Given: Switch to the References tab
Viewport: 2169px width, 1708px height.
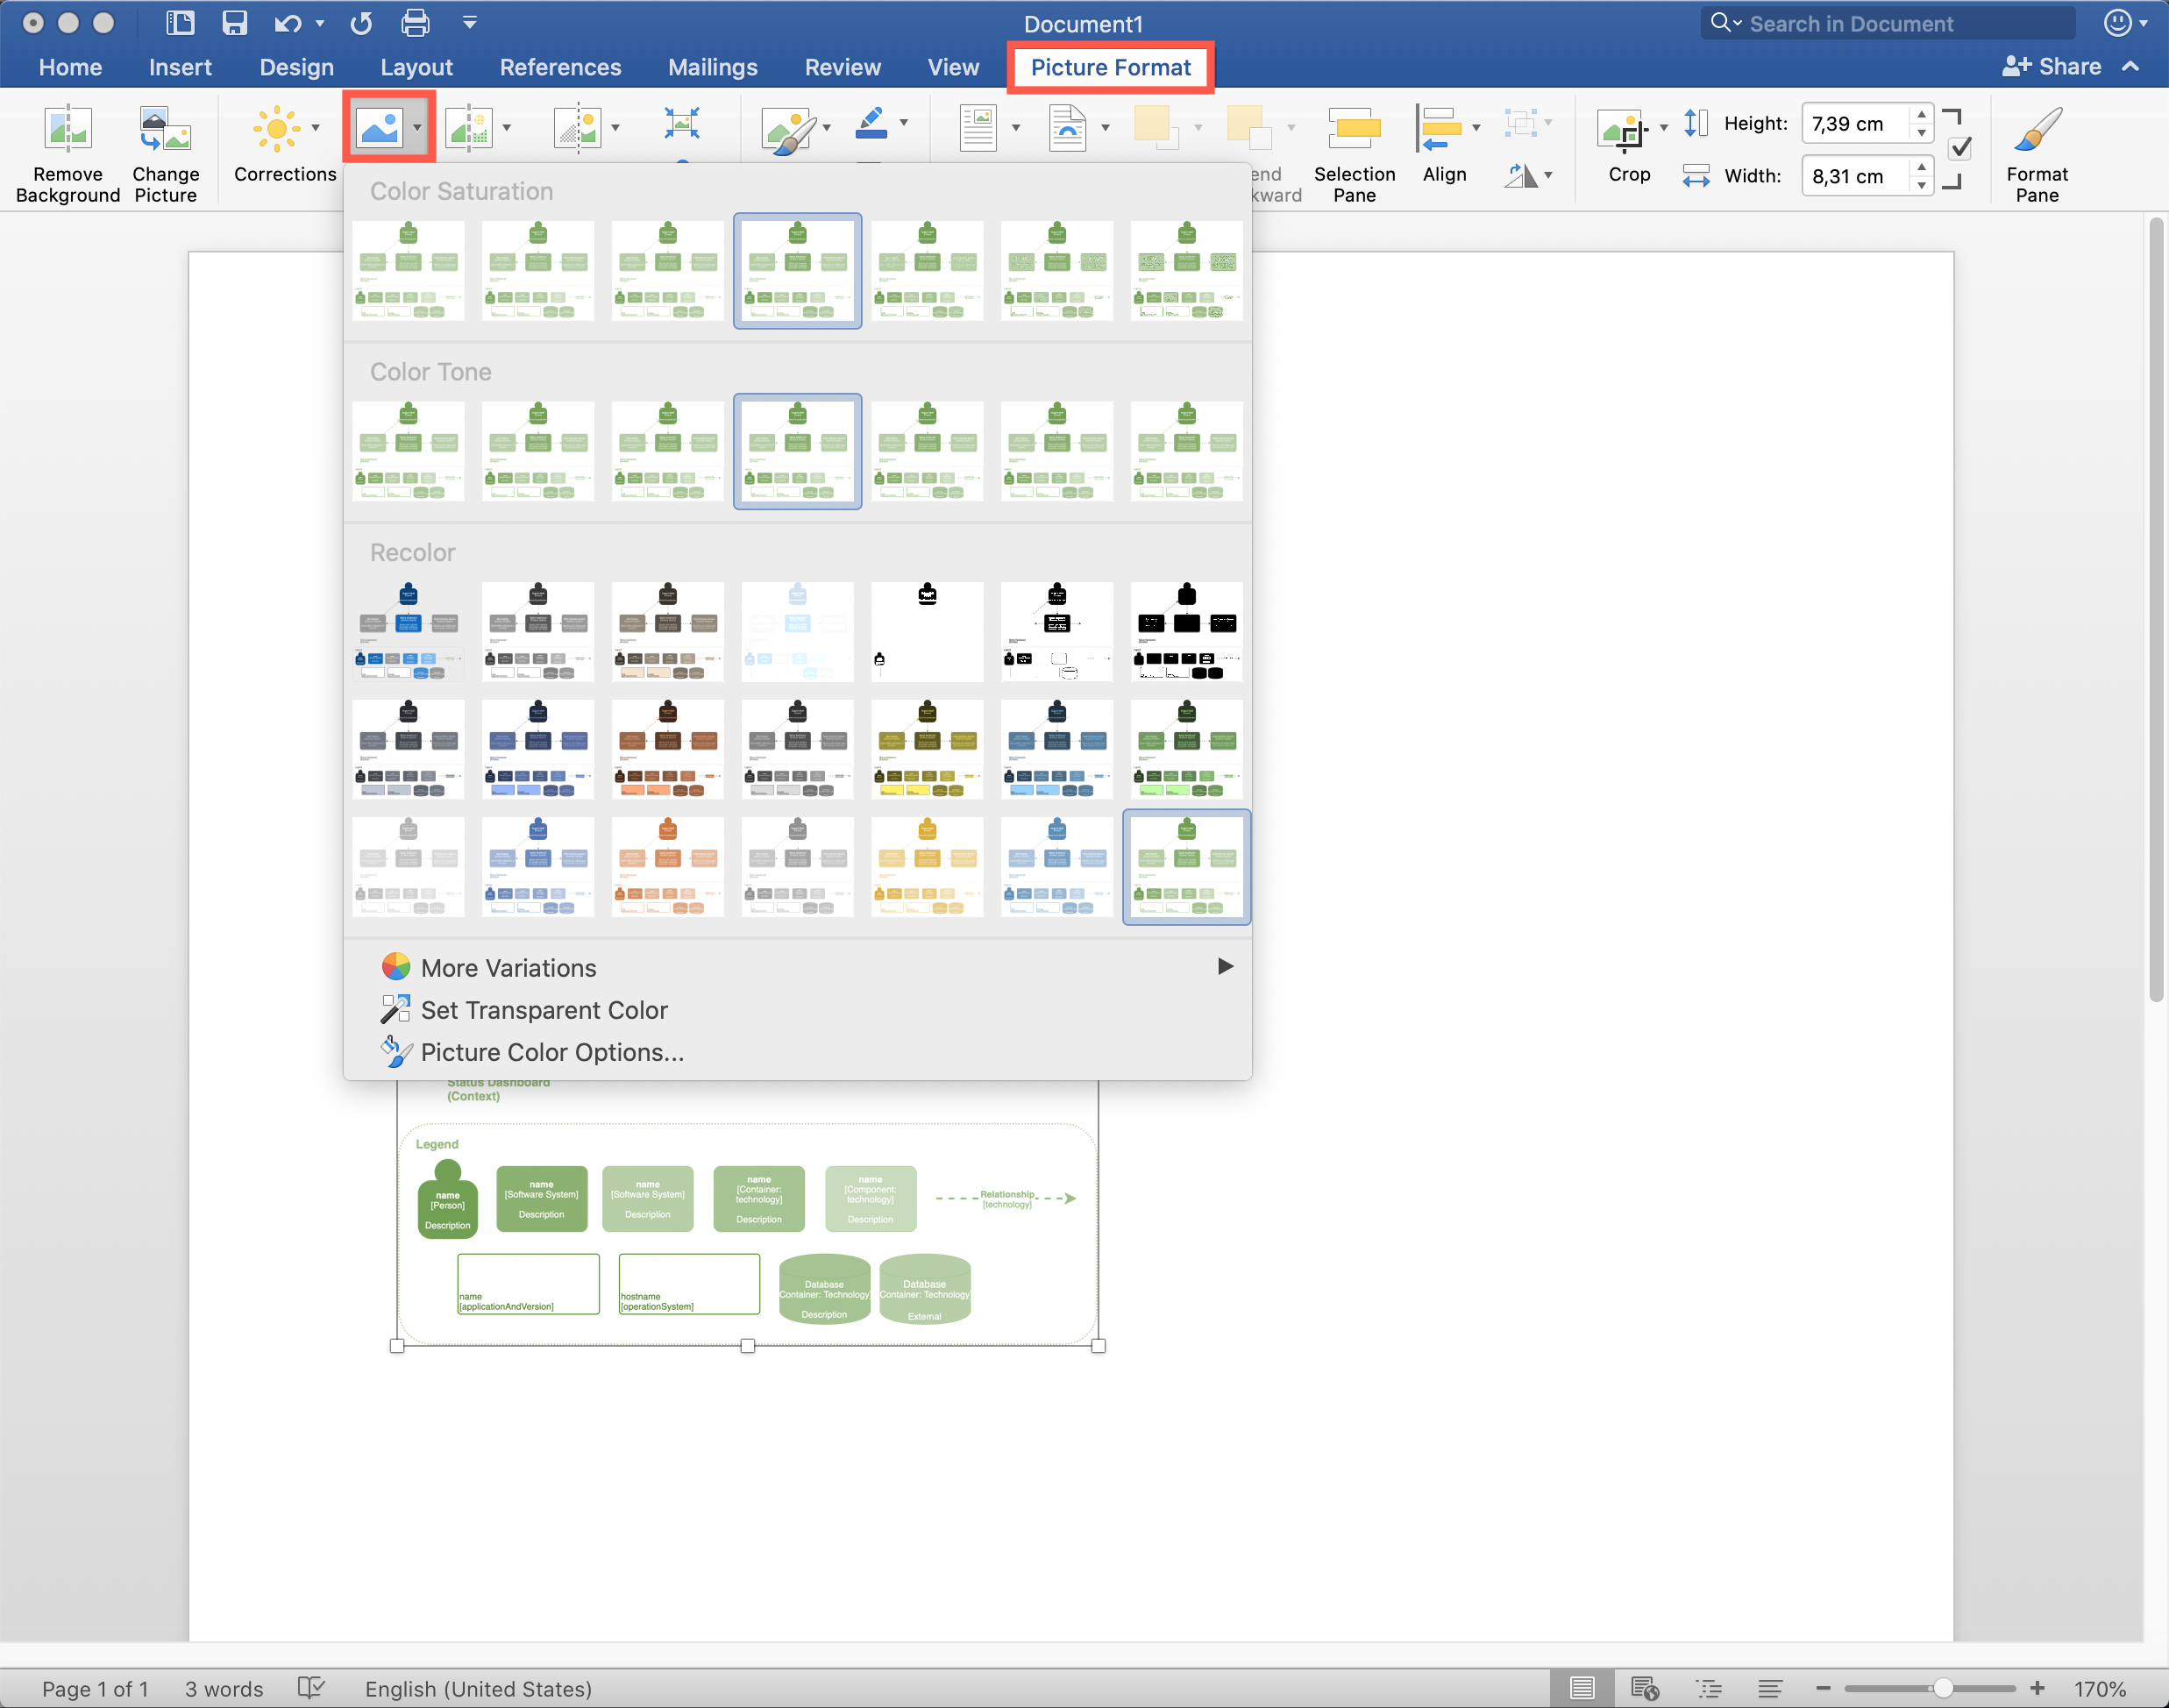Looking at the screenshot, I should click(560, 67).
